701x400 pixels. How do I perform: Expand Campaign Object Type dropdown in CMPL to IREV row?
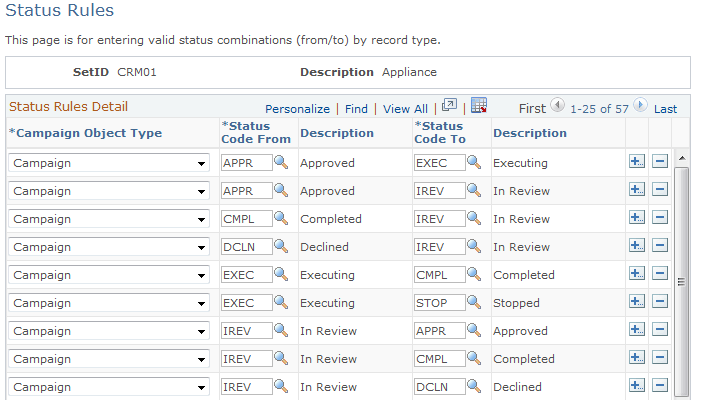pos(109,219)
